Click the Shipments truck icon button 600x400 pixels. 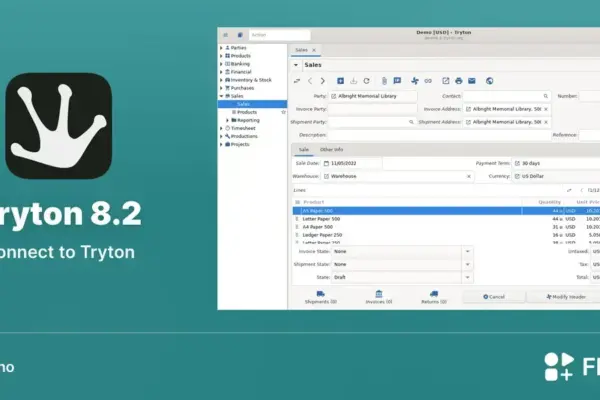pos(321,297)
